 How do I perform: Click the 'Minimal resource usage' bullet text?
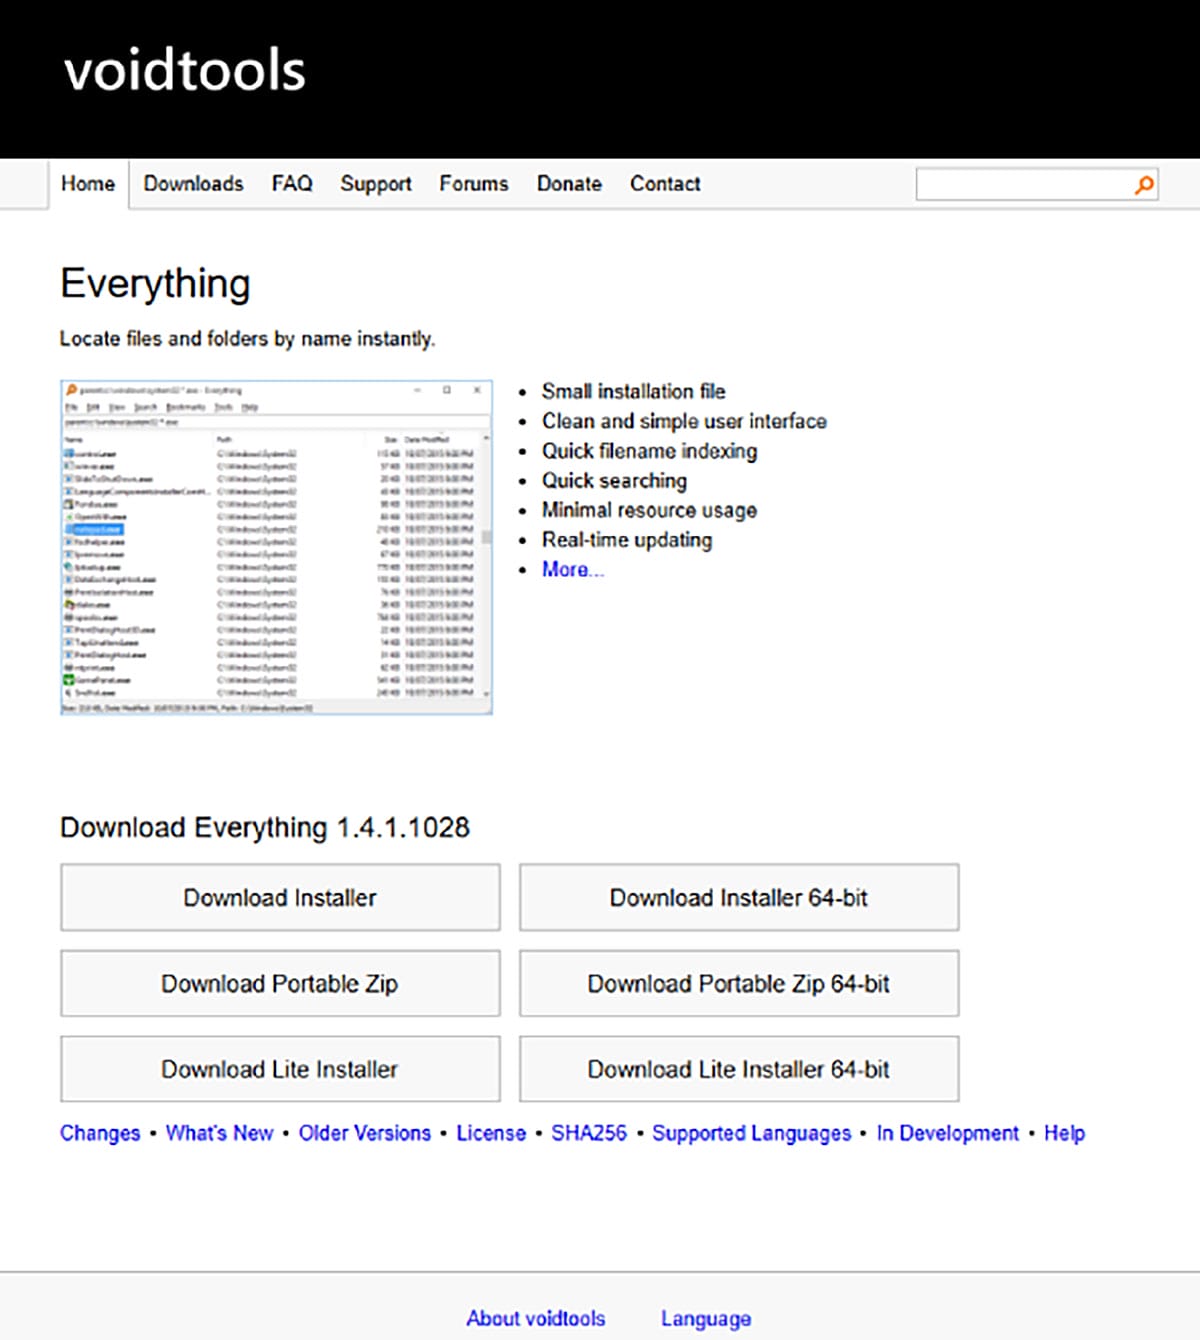tap(649, 510)
